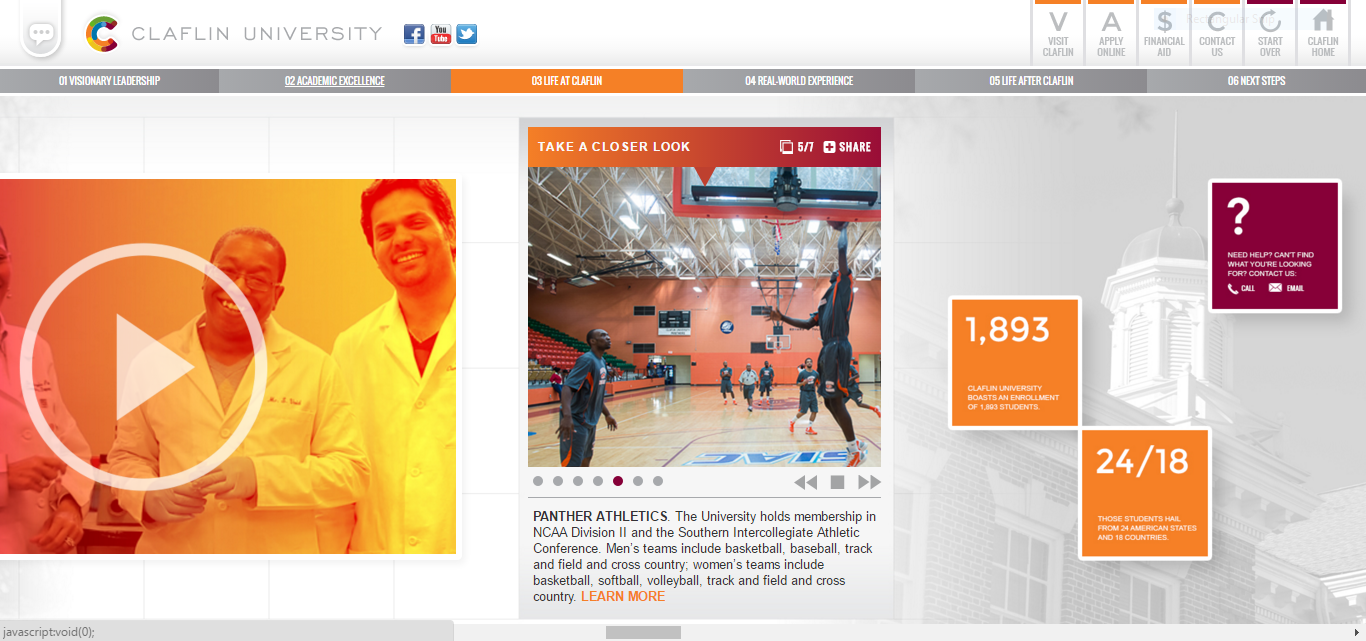Open the Twitter feed icon
Image resolution: width=1366 pixels, height=641 pixels.
coord(467,34)
